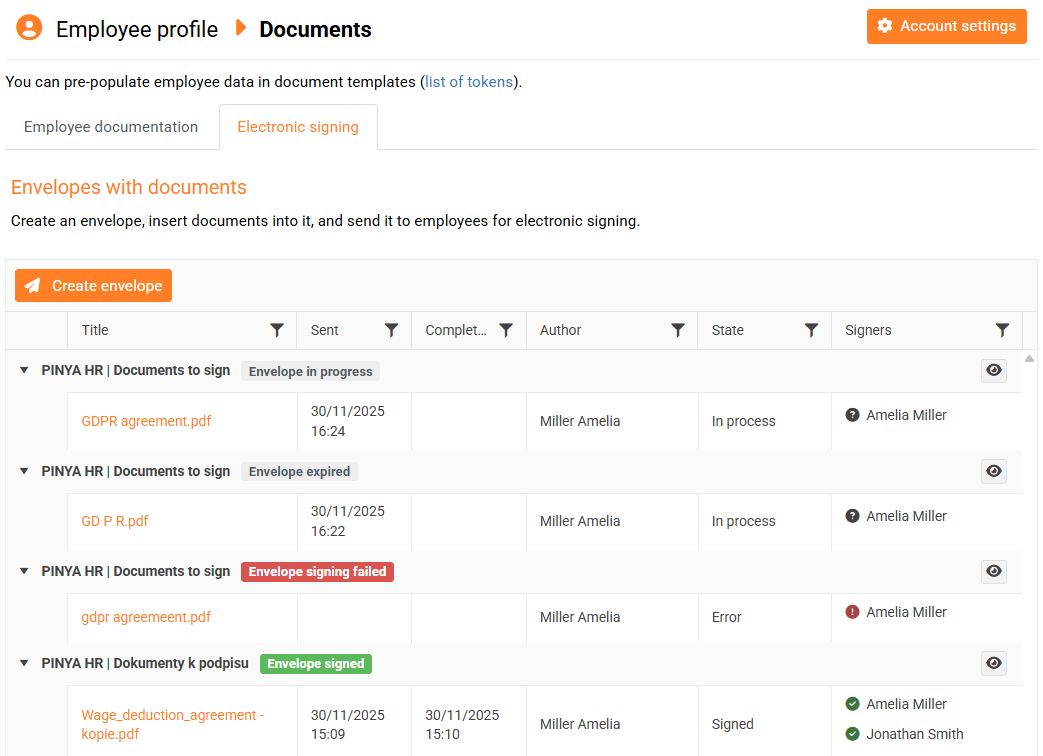Viewport: 1043px width, 756px height.
Task: Filter envelopes by State
Action: tap(812, 330)
